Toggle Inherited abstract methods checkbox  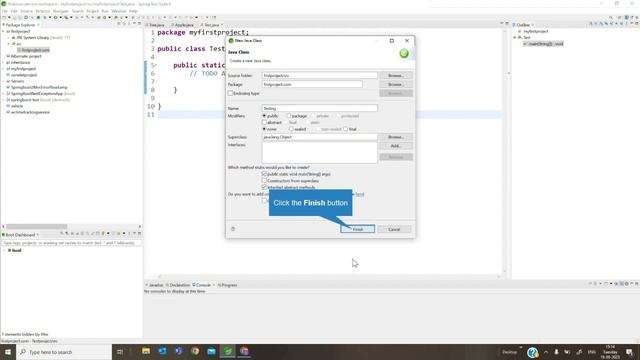pos(264,187)
